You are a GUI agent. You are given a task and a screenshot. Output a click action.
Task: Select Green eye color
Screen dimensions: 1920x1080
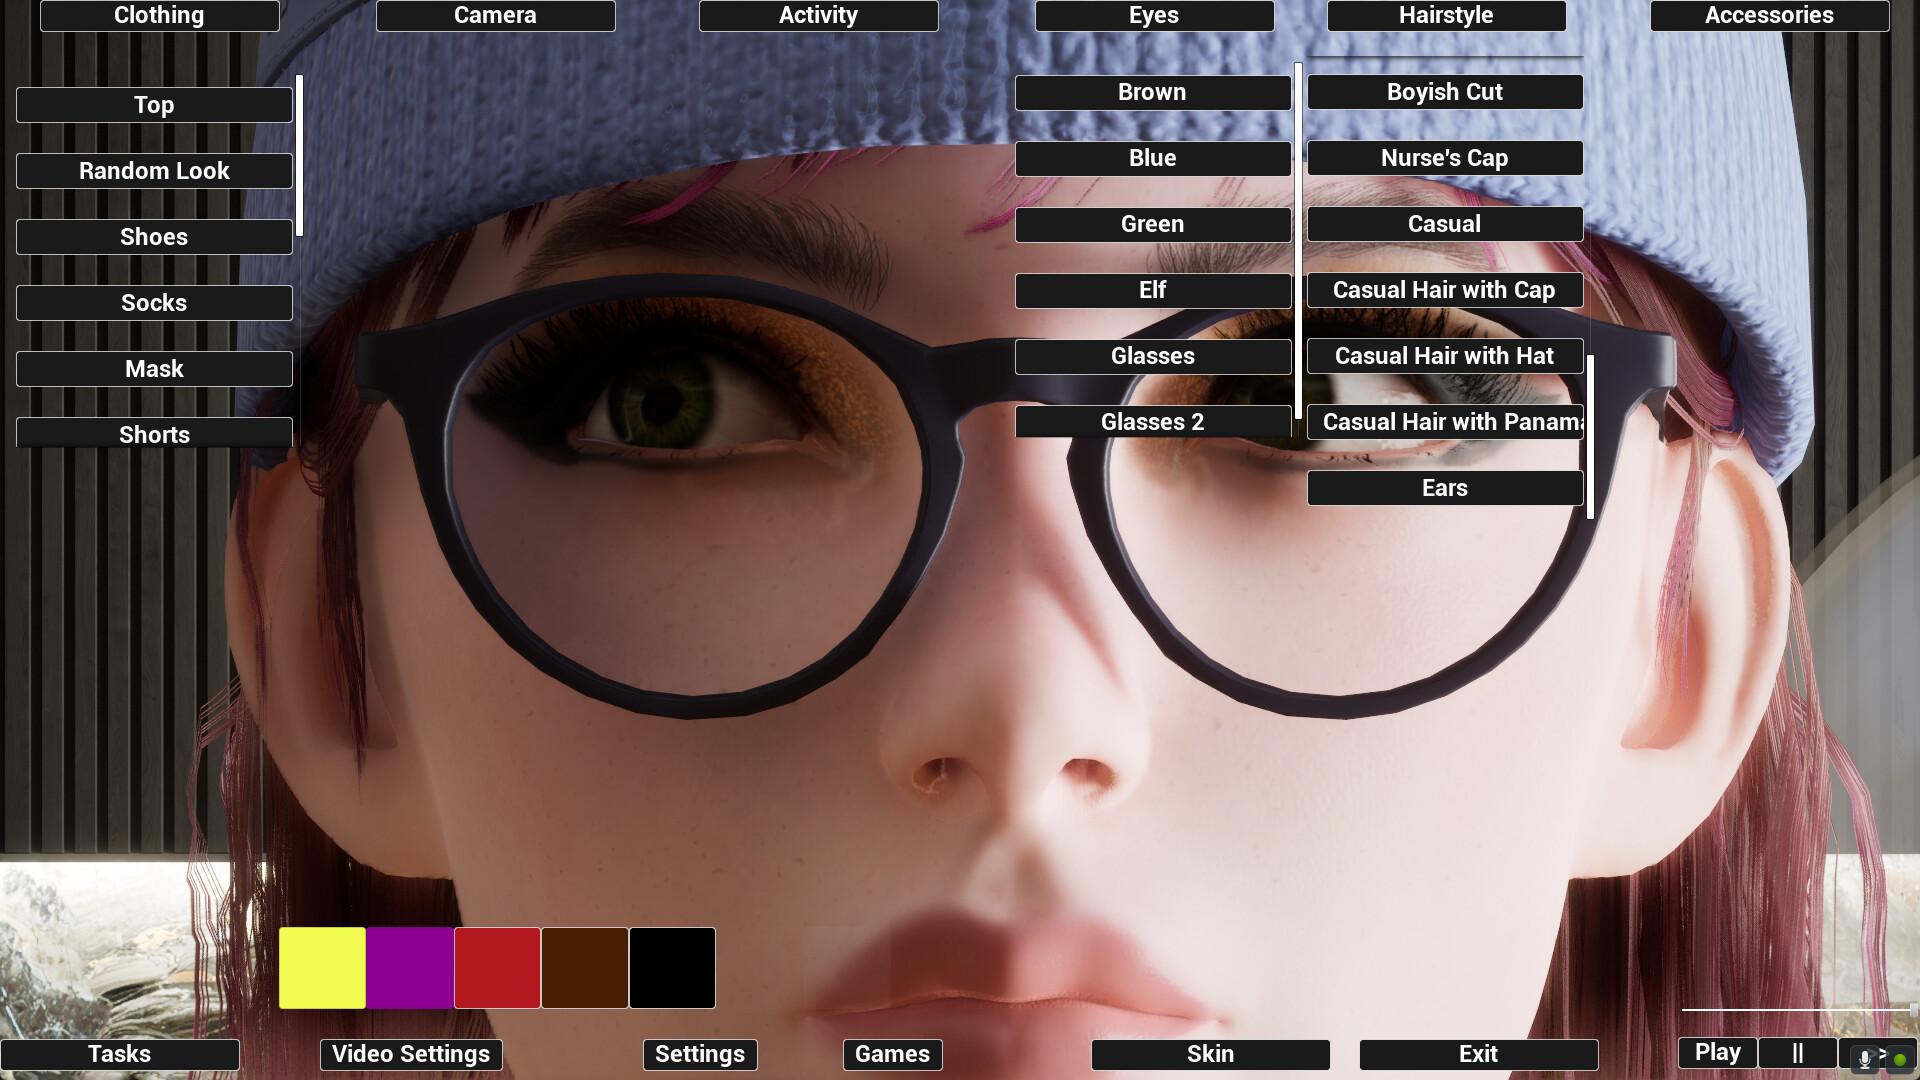point(1152,224)
